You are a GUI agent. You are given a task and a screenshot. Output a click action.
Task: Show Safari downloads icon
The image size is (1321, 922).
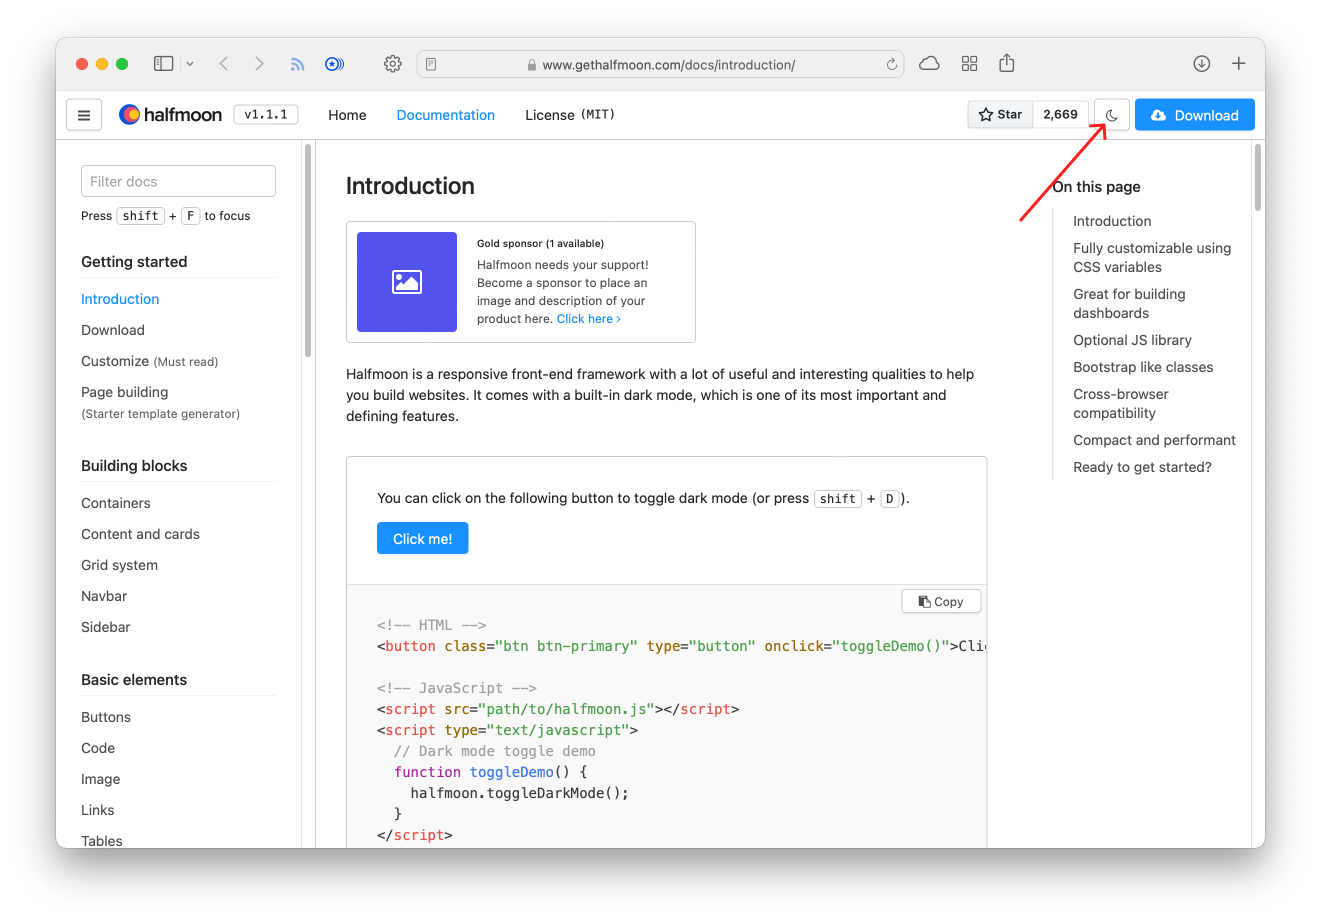[1202, 64]
